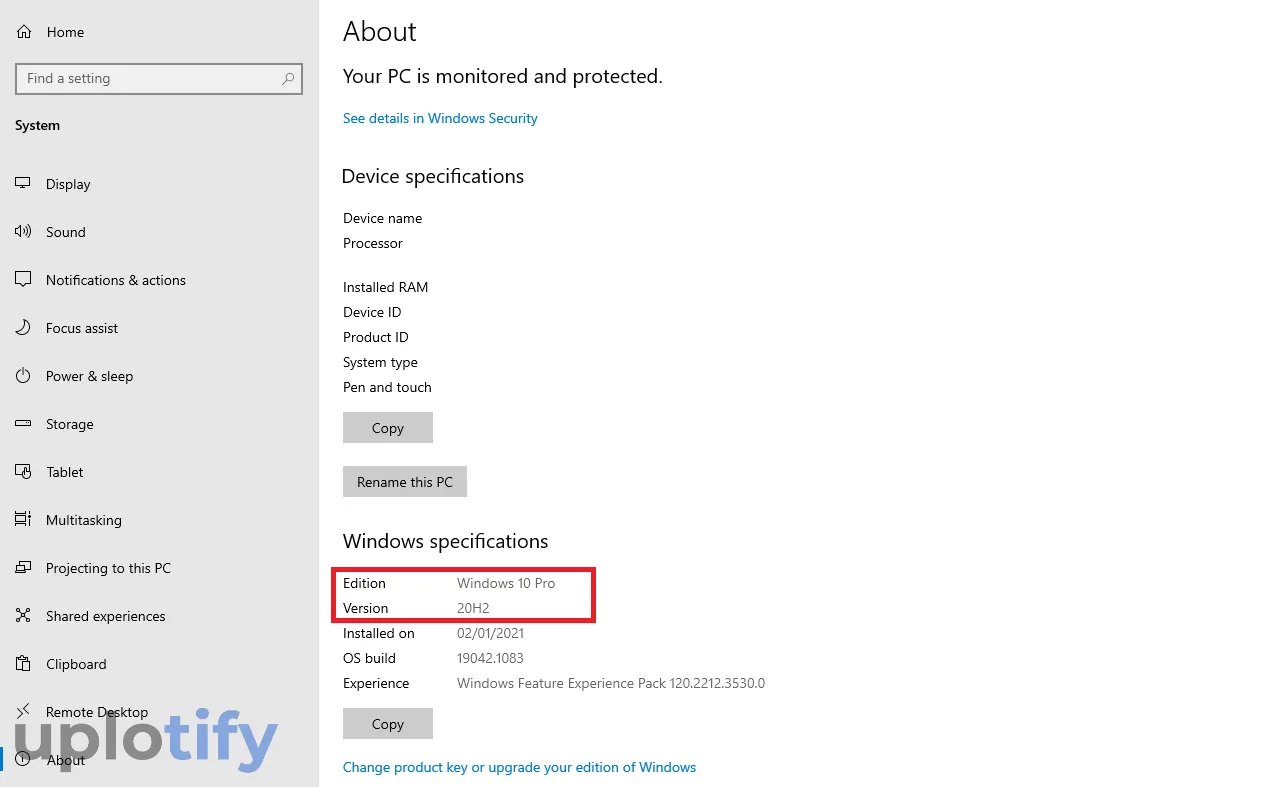The image size is (1280, 787).
Task: Click the Power & sleep icon
Action: [23, 376]
